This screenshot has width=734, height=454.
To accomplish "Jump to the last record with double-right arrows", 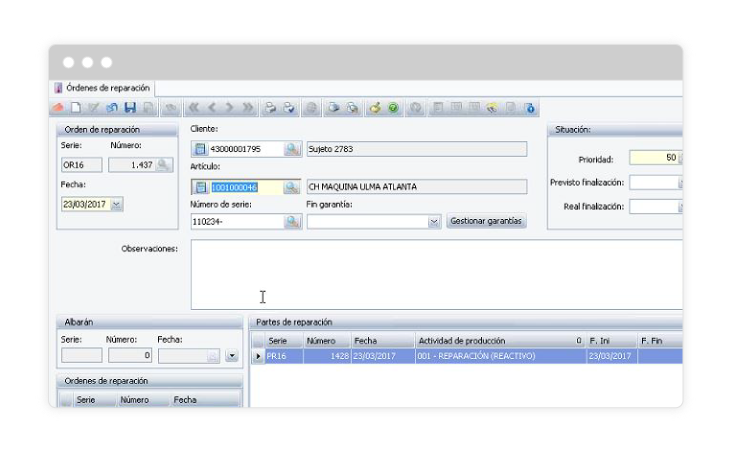I will (247, 108).
